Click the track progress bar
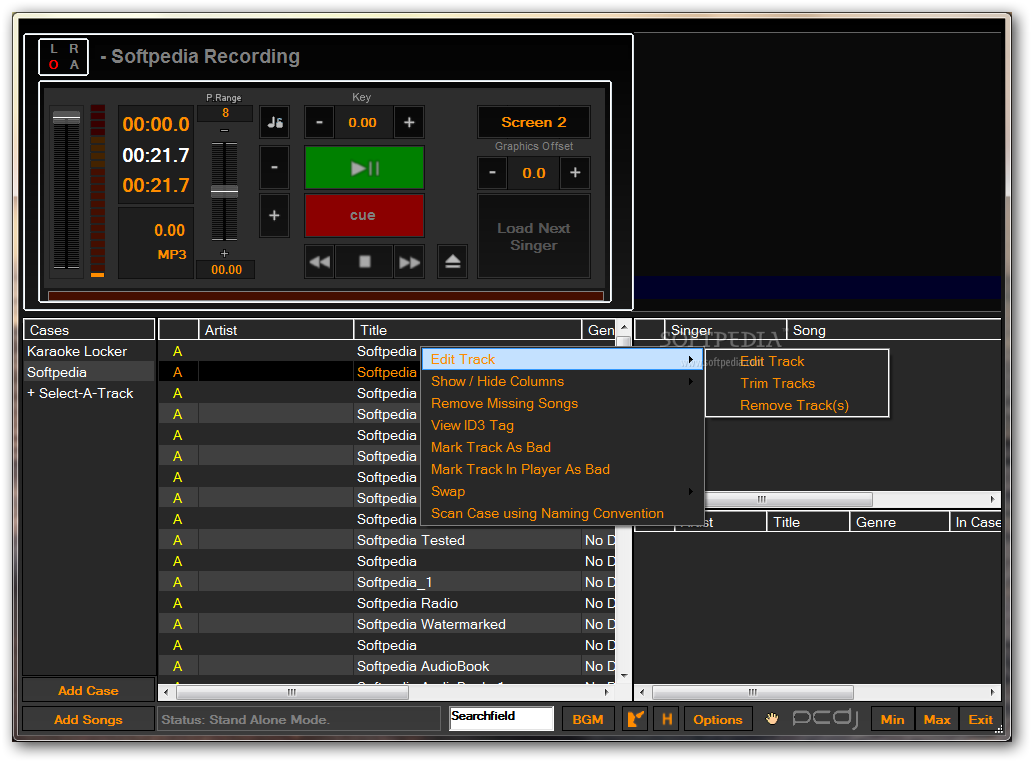 pyautogui.click(x=326, y=296)
